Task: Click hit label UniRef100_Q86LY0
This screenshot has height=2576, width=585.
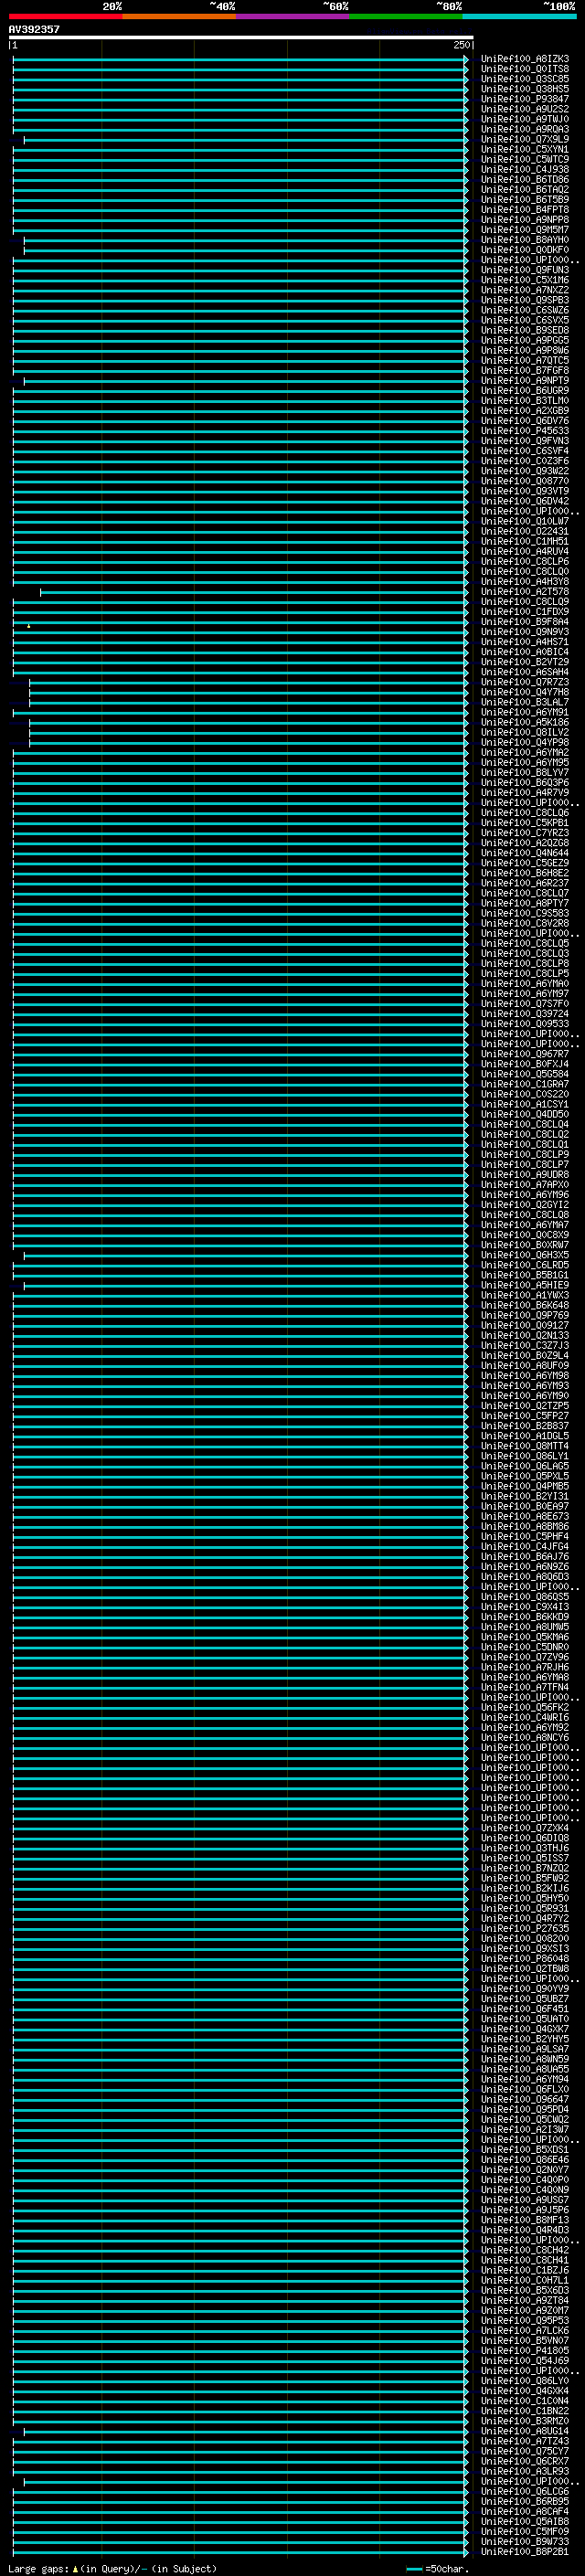Action: (x=525, y=2381)
